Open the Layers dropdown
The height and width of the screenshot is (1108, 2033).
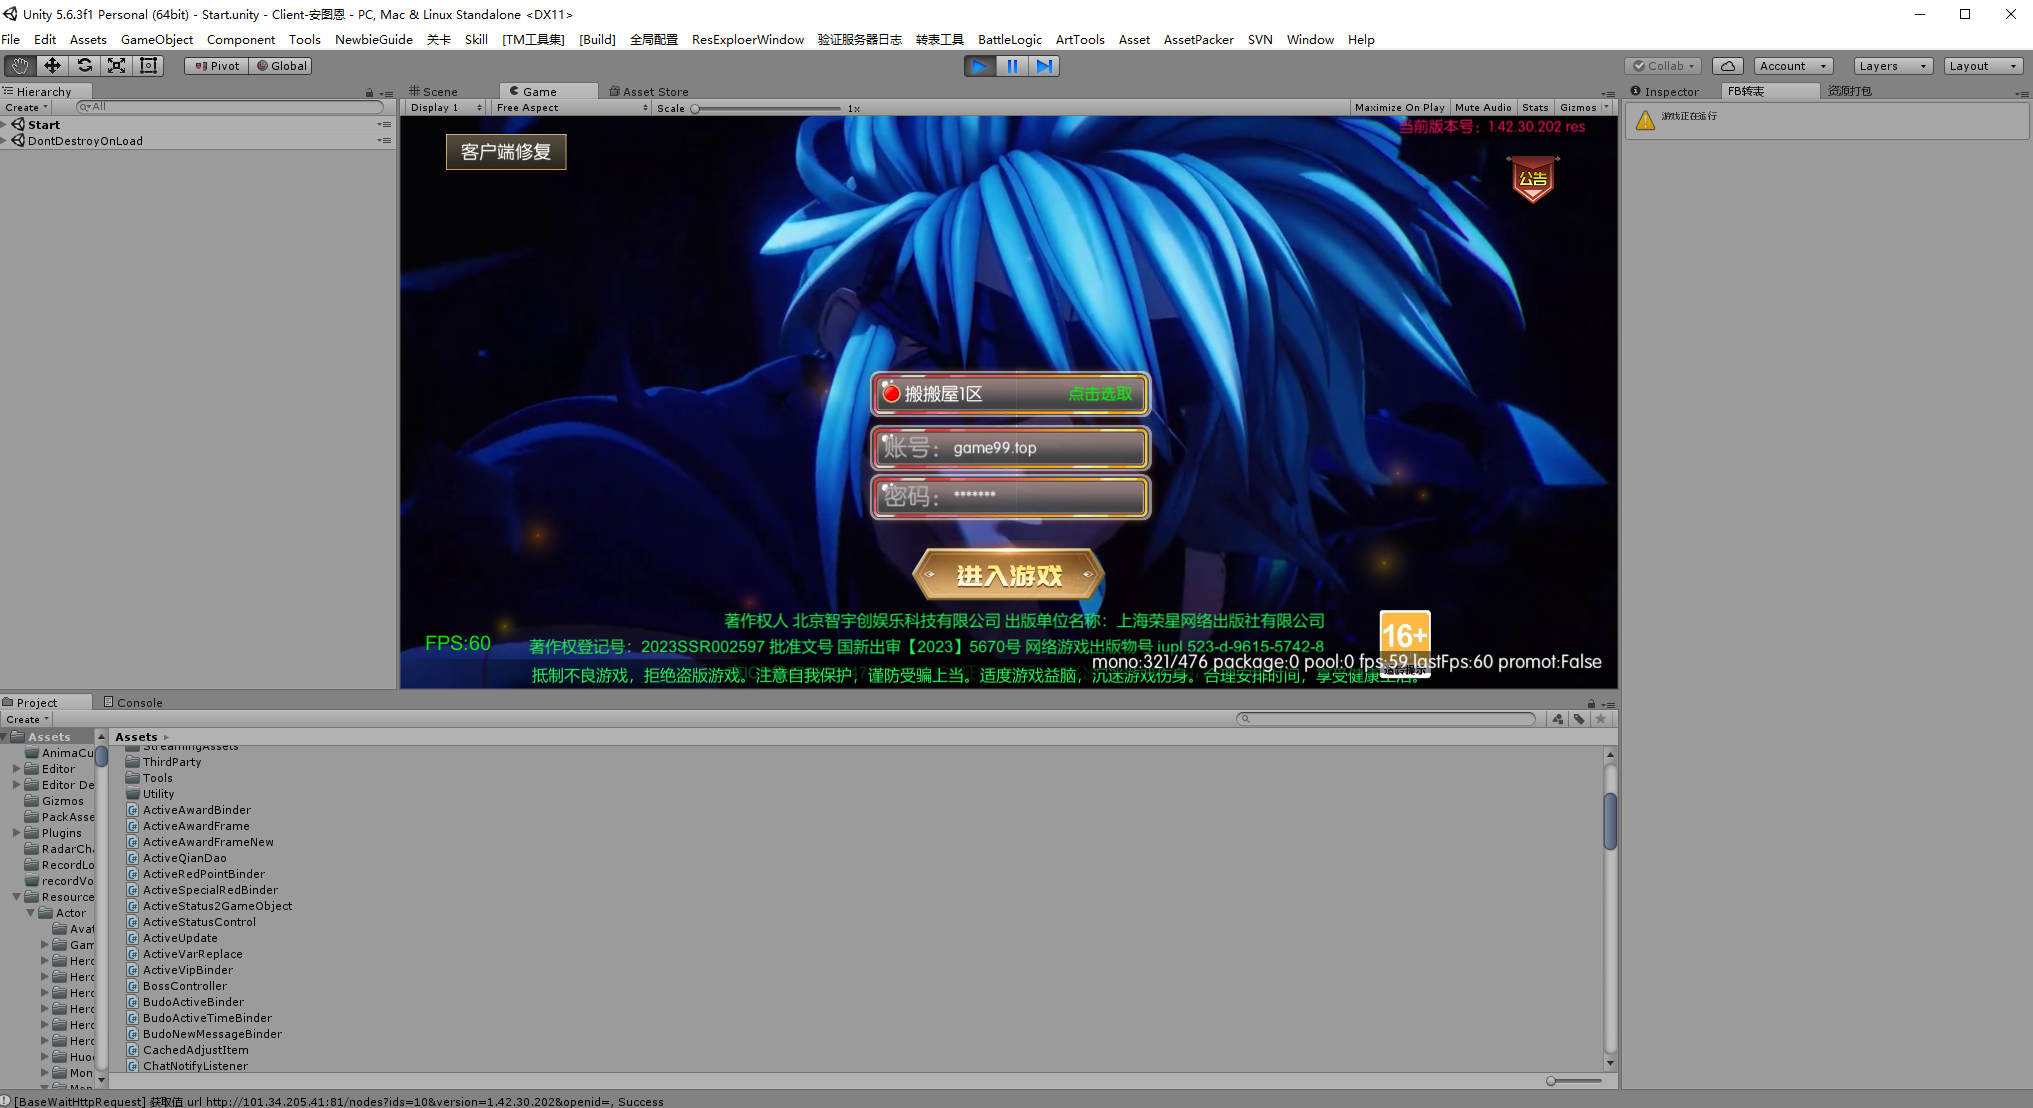tap(1892, 66)
